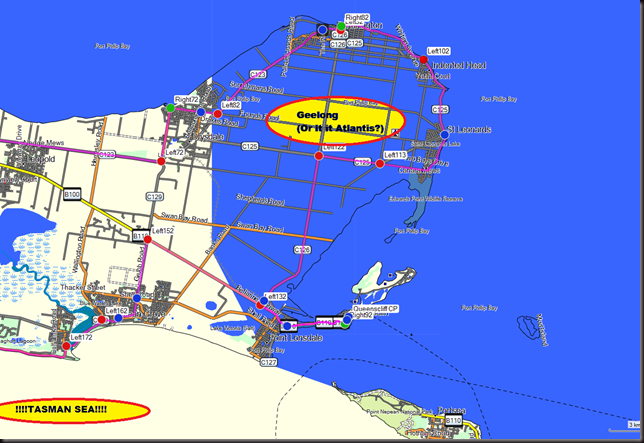Click the C123 road shield near Portarlington Road

(x=258, y=75)
